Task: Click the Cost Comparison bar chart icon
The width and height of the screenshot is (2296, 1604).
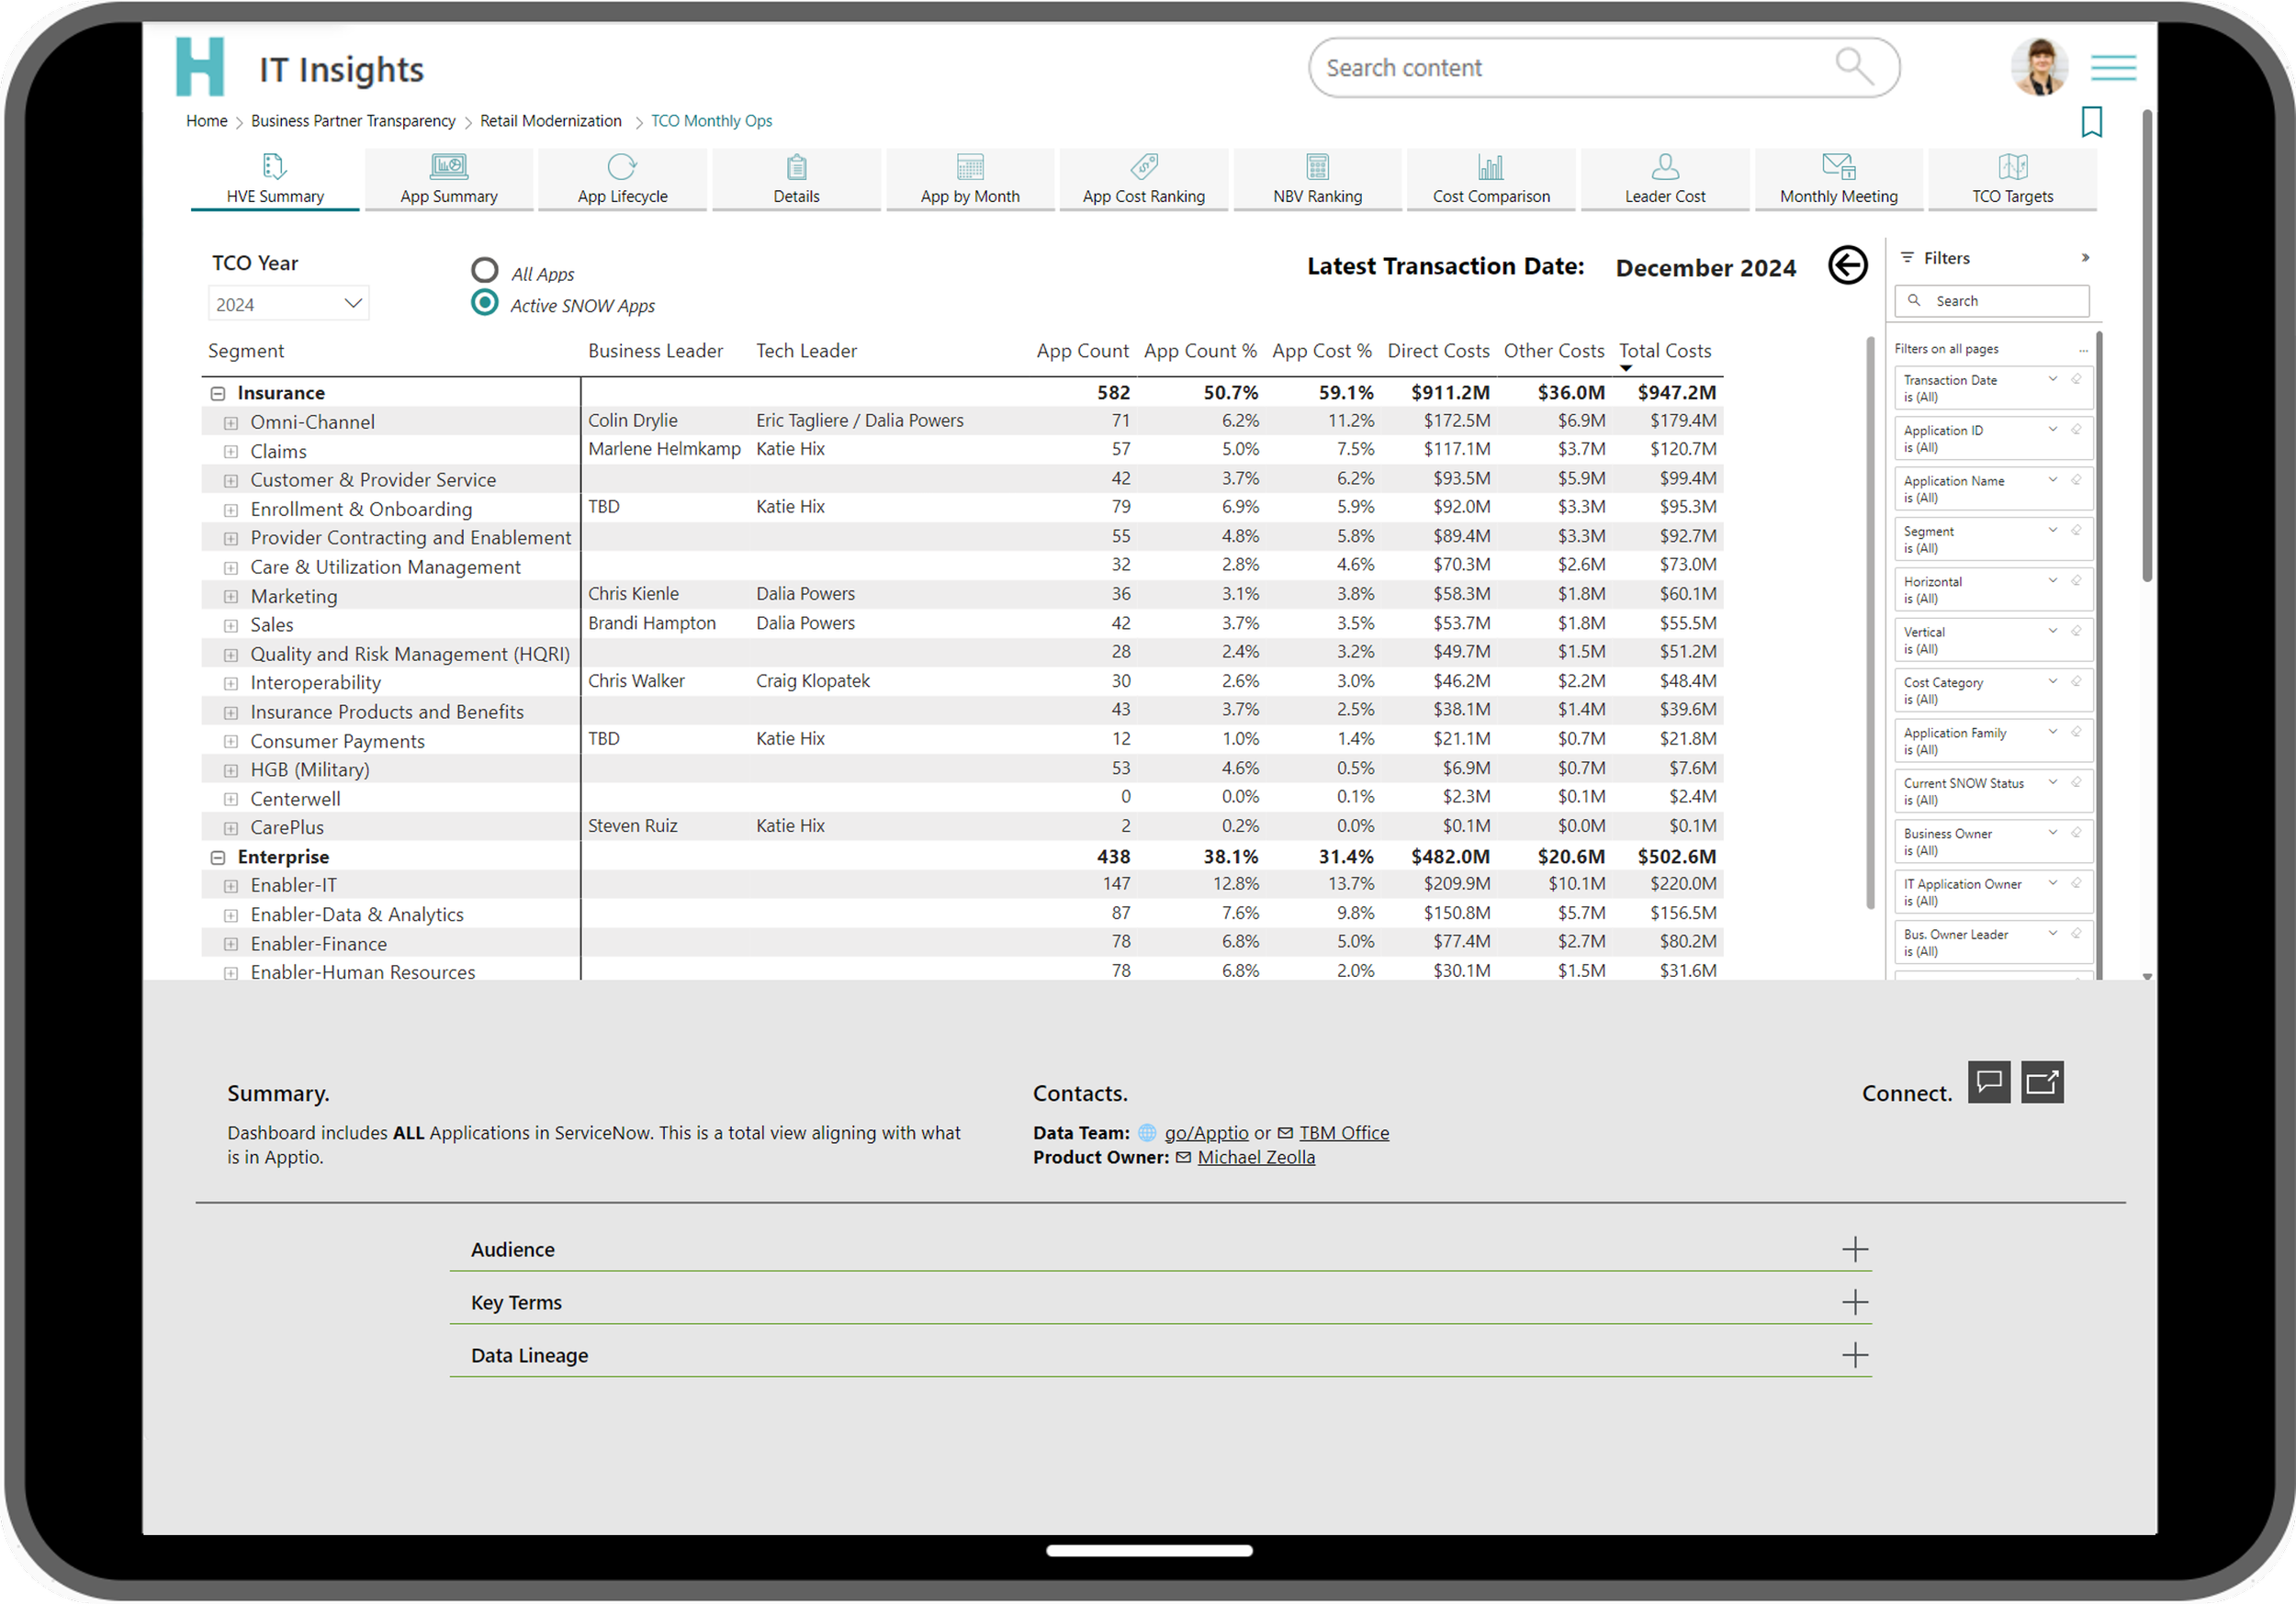Action: point(1490,166)
